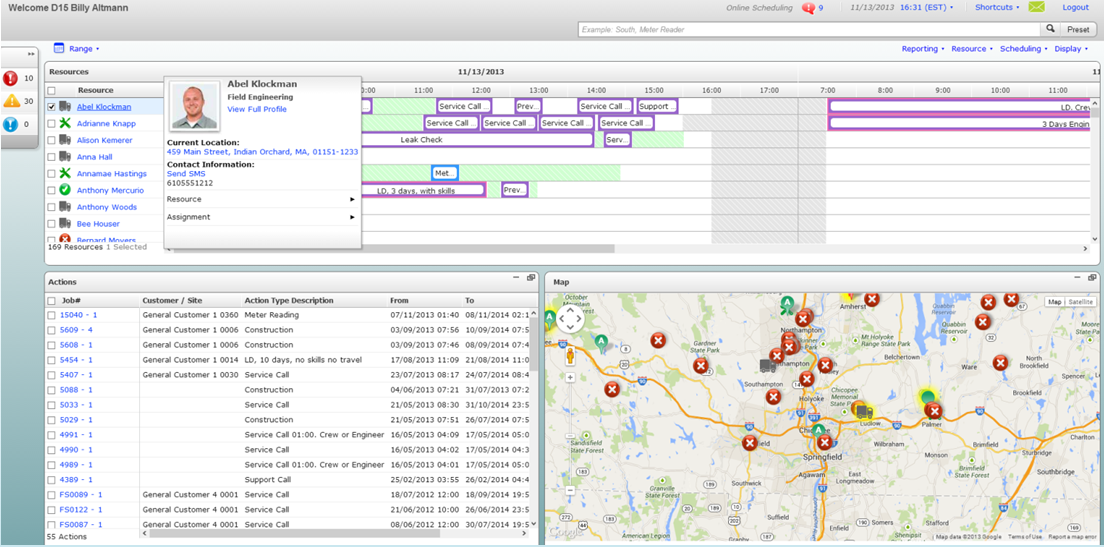This screenshot has height=547, width=1104.
Task: Click the yellow warning alerts icon
Action: pos(11,101)
